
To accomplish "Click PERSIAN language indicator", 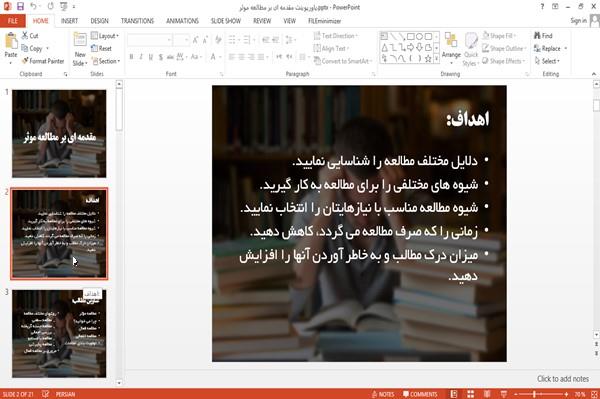I will click(65, 394).
